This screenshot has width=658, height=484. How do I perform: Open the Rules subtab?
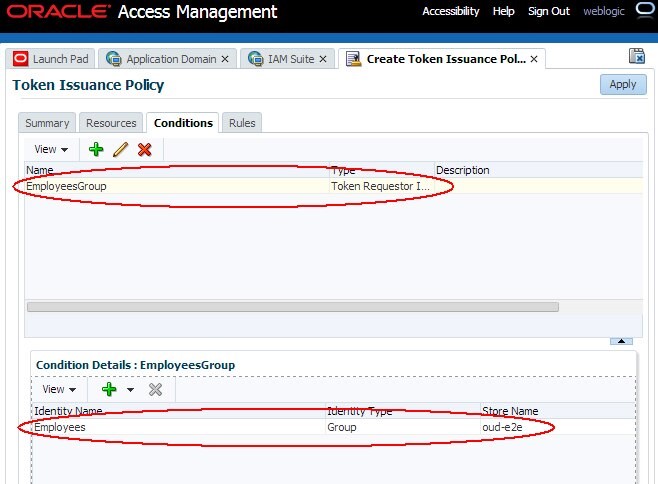(x=242, y=123)
